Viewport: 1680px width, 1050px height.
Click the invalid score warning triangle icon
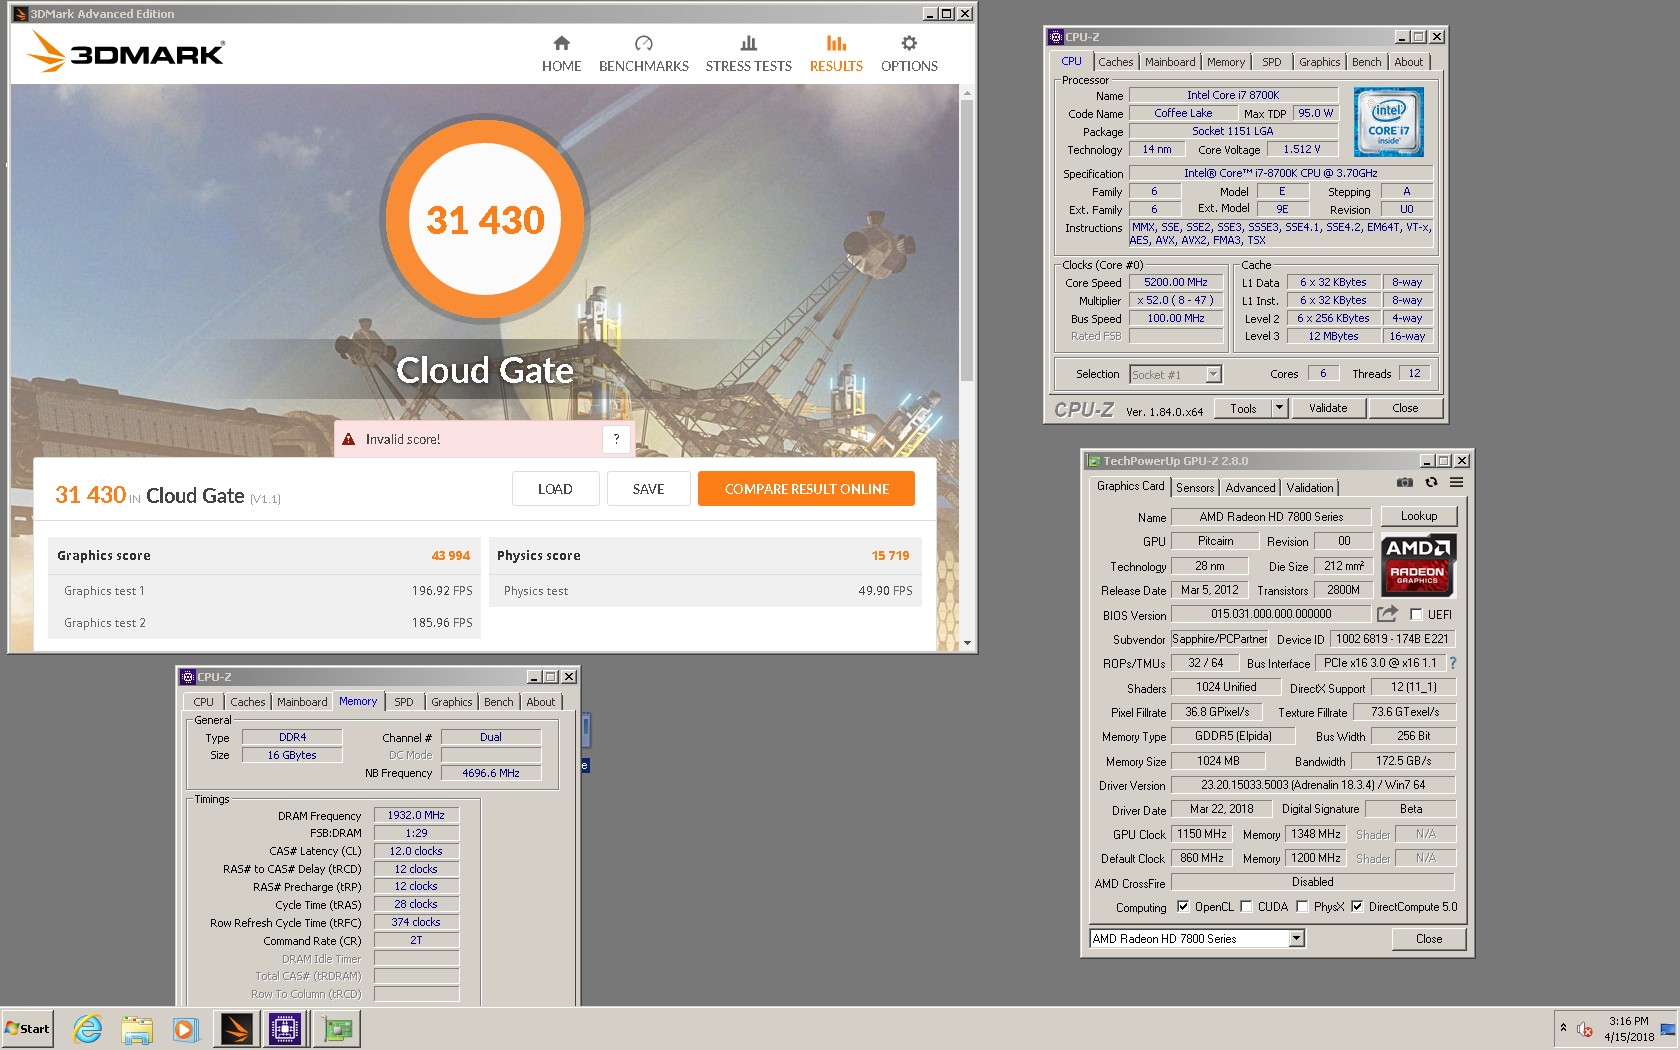[348, 439]
